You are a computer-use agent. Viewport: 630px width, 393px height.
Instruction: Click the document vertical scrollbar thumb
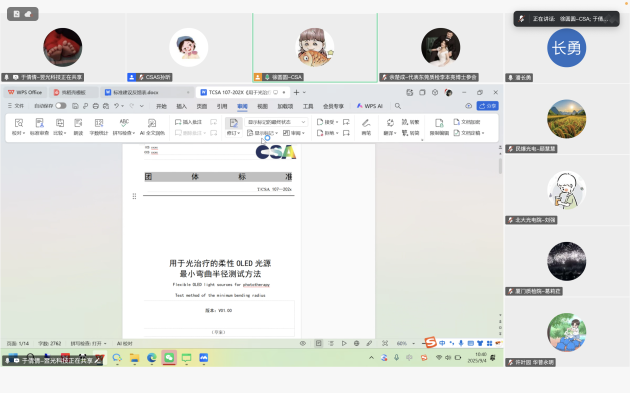coord(500,166)
